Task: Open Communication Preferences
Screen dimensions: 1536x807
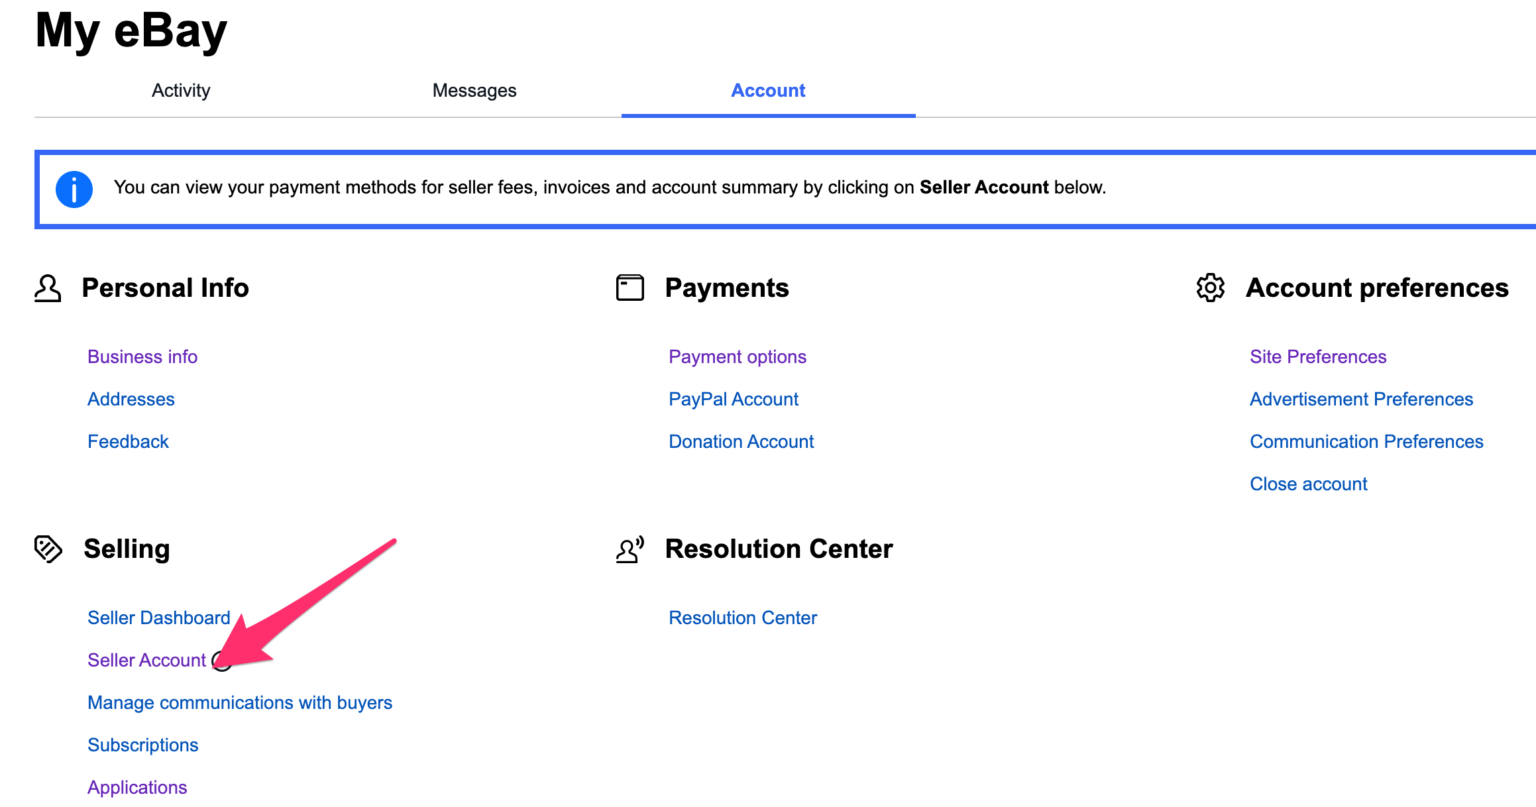Action: (x=1366, y=441)
